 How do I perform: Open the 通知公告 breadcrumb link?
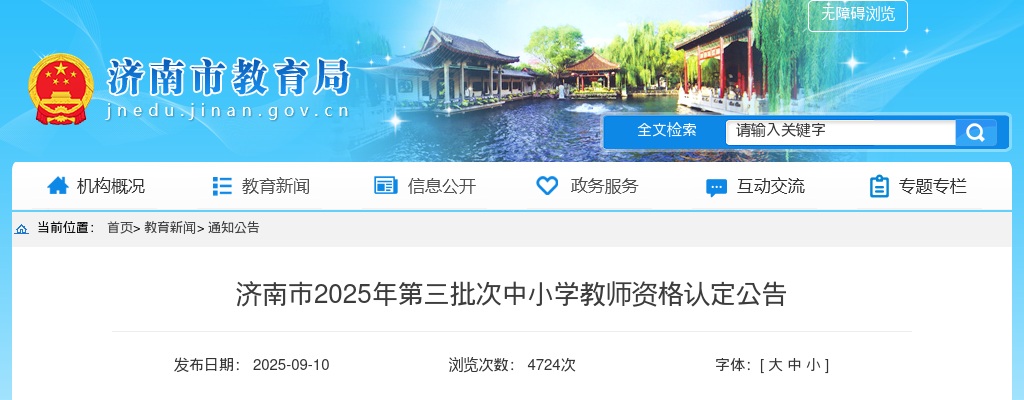coord(233,227)
